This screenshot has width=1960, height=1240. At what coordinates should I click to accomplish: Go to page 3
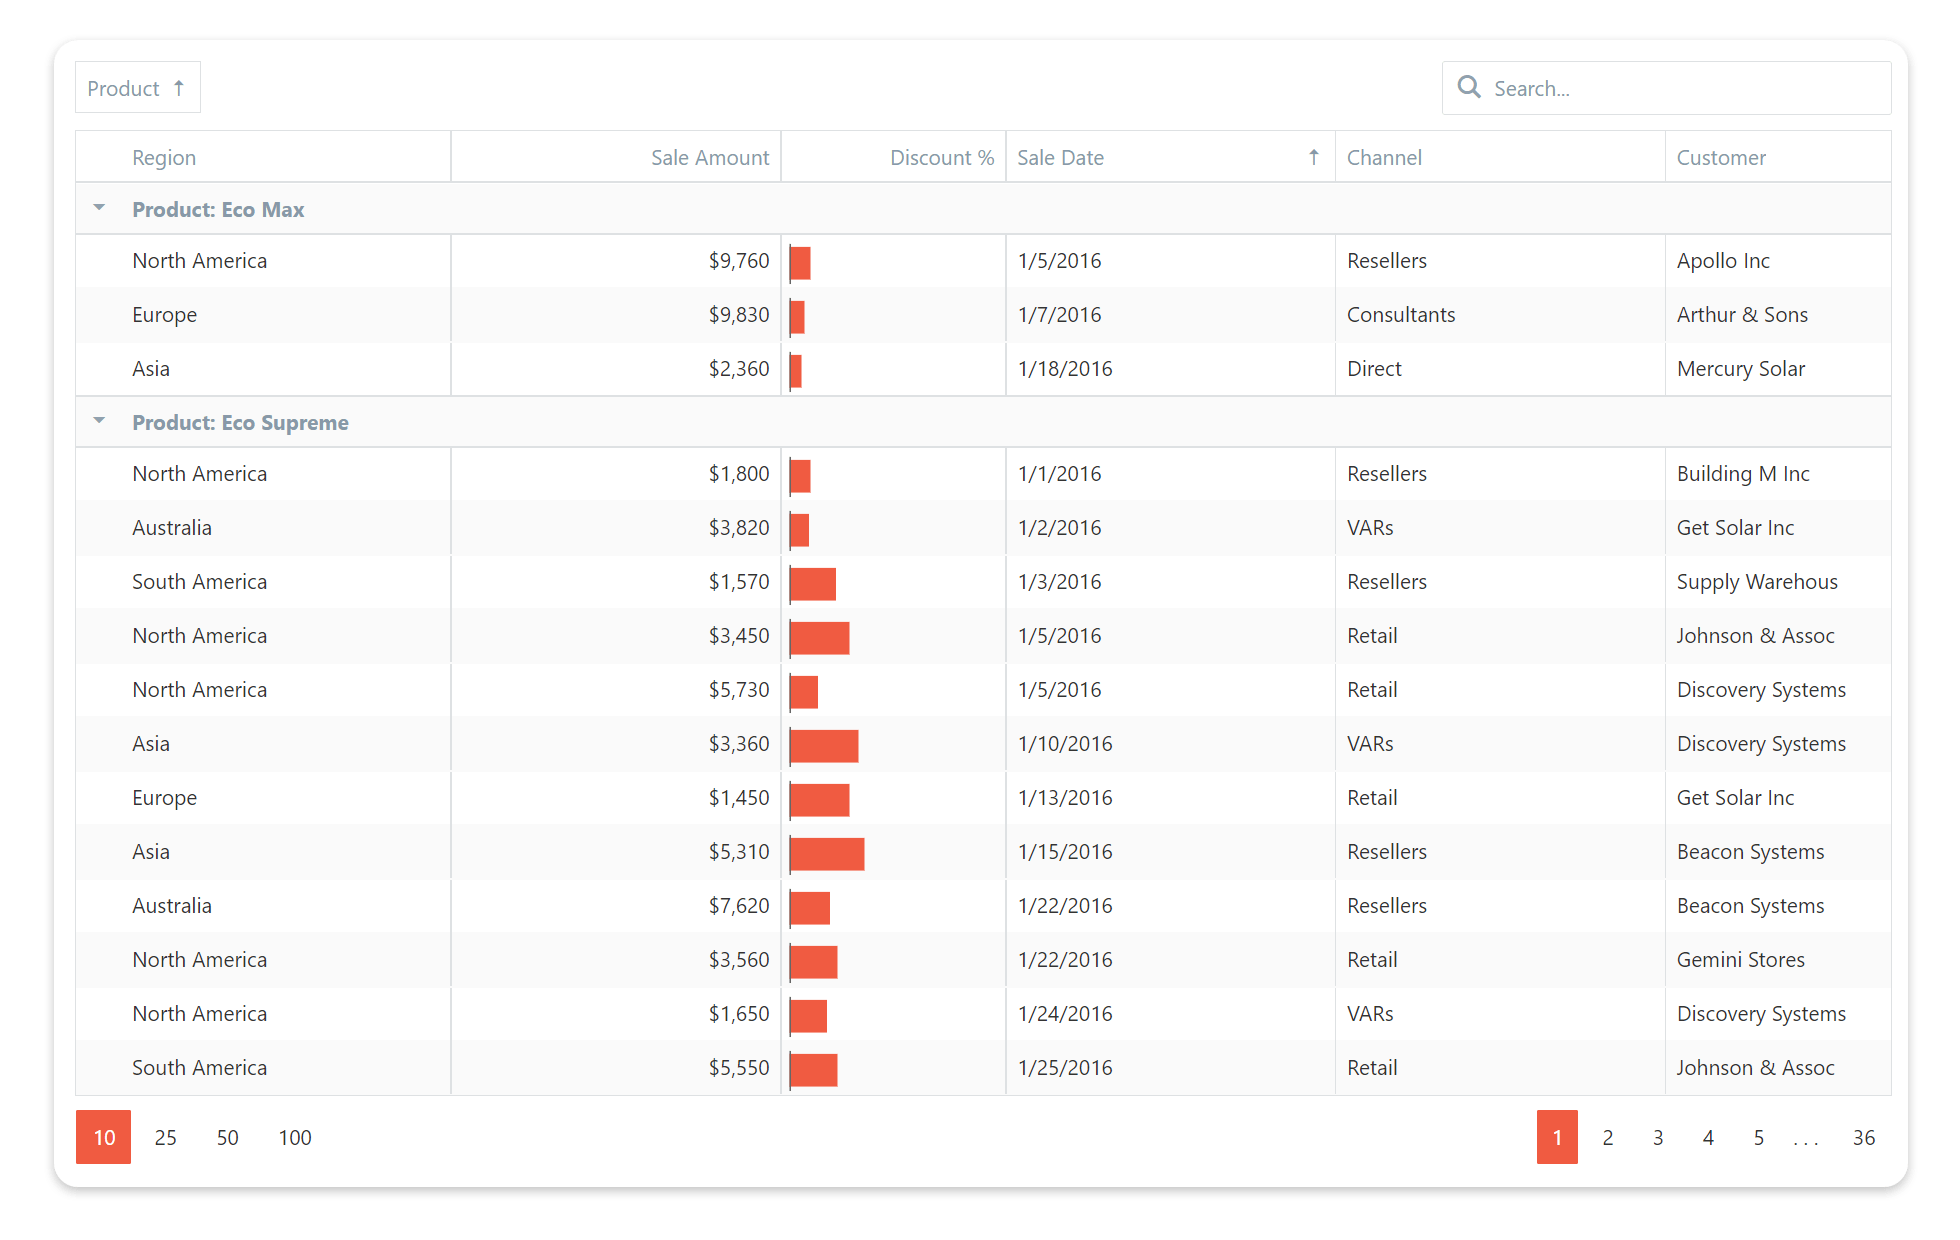point(1658,1137)
